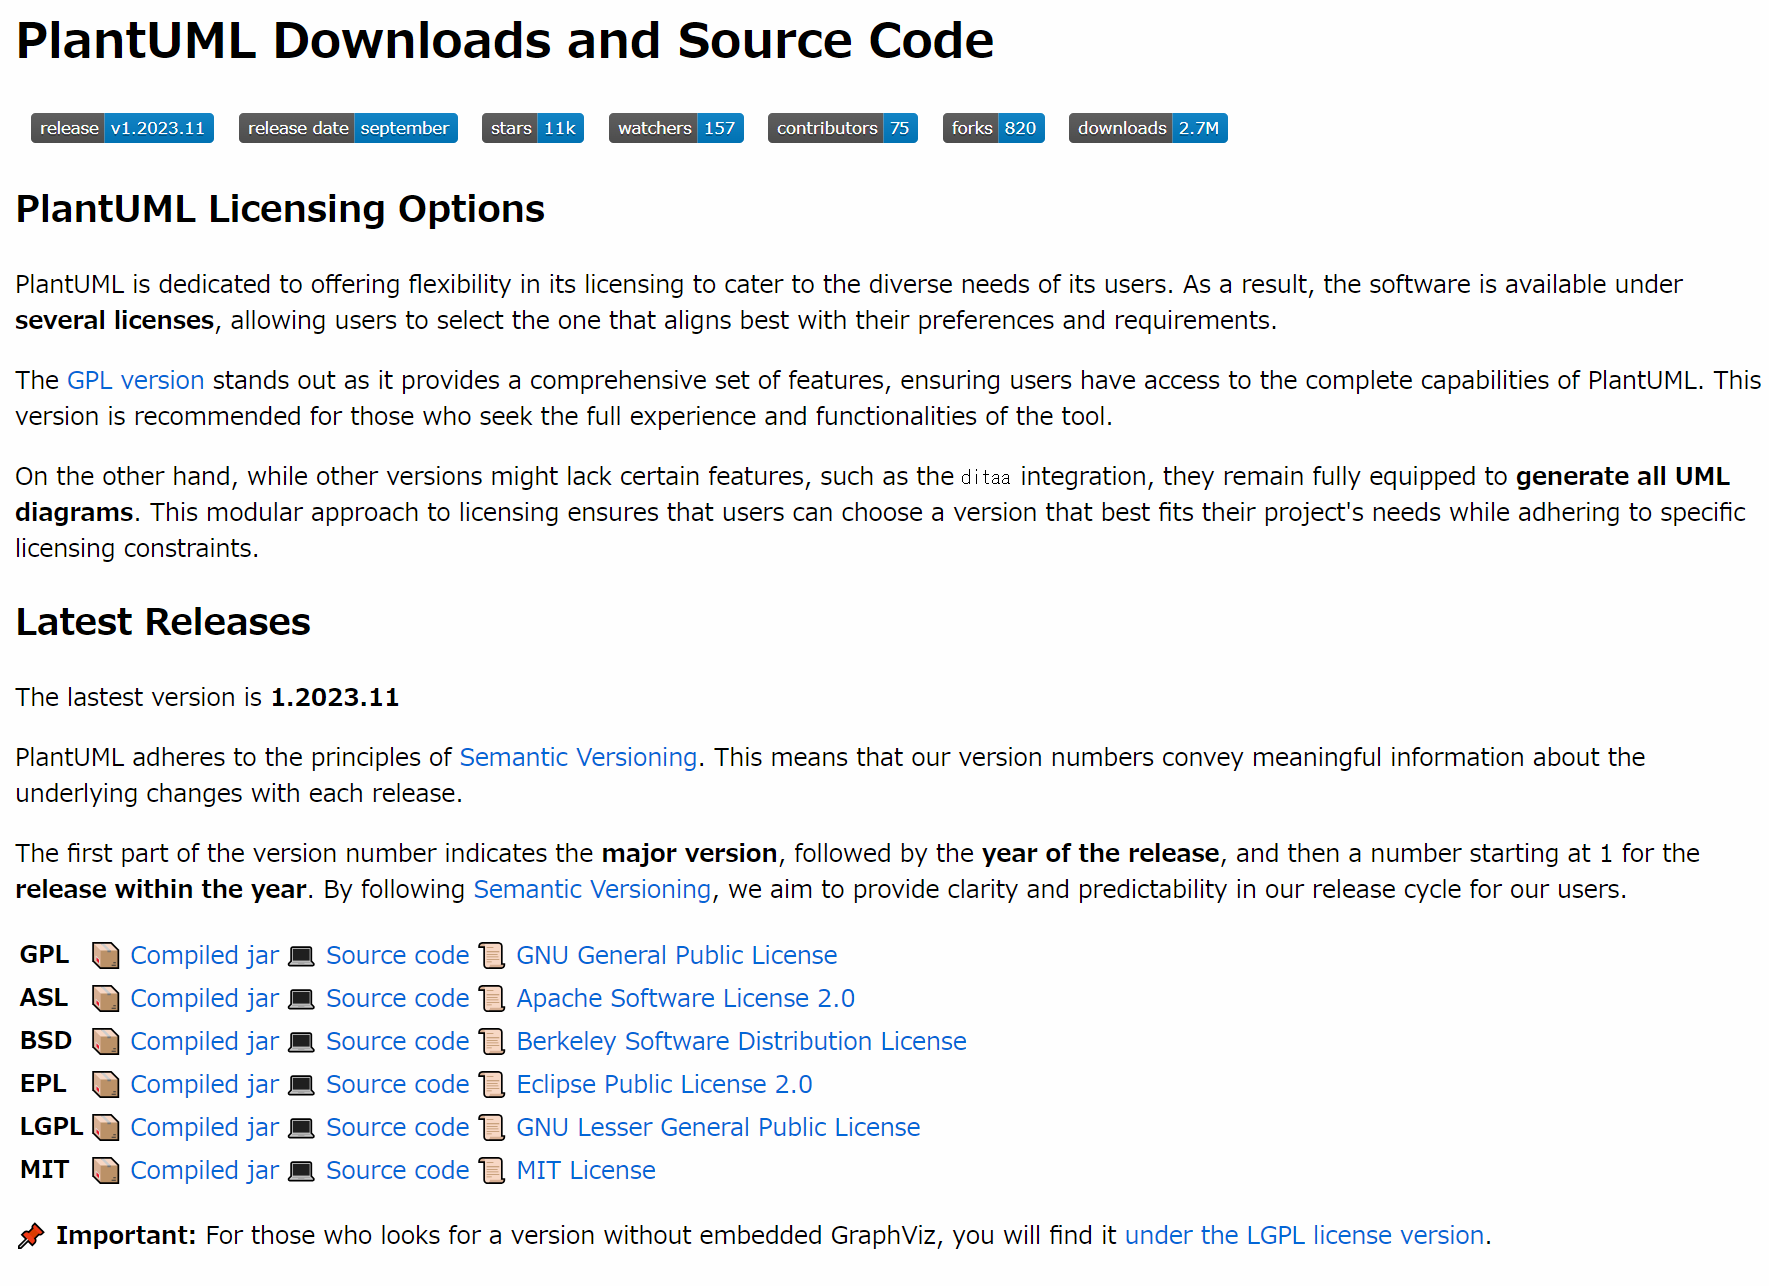
Task: Download the GPL Compiled jar
Action: click(x=204, y=955)
